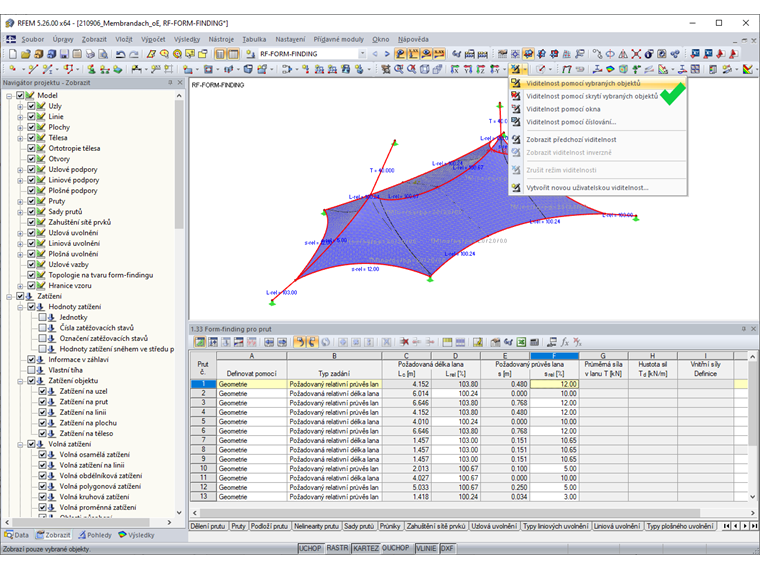760x570 pixels.
Task: Switch navigator to Pohledy tab
Action: 95,535
